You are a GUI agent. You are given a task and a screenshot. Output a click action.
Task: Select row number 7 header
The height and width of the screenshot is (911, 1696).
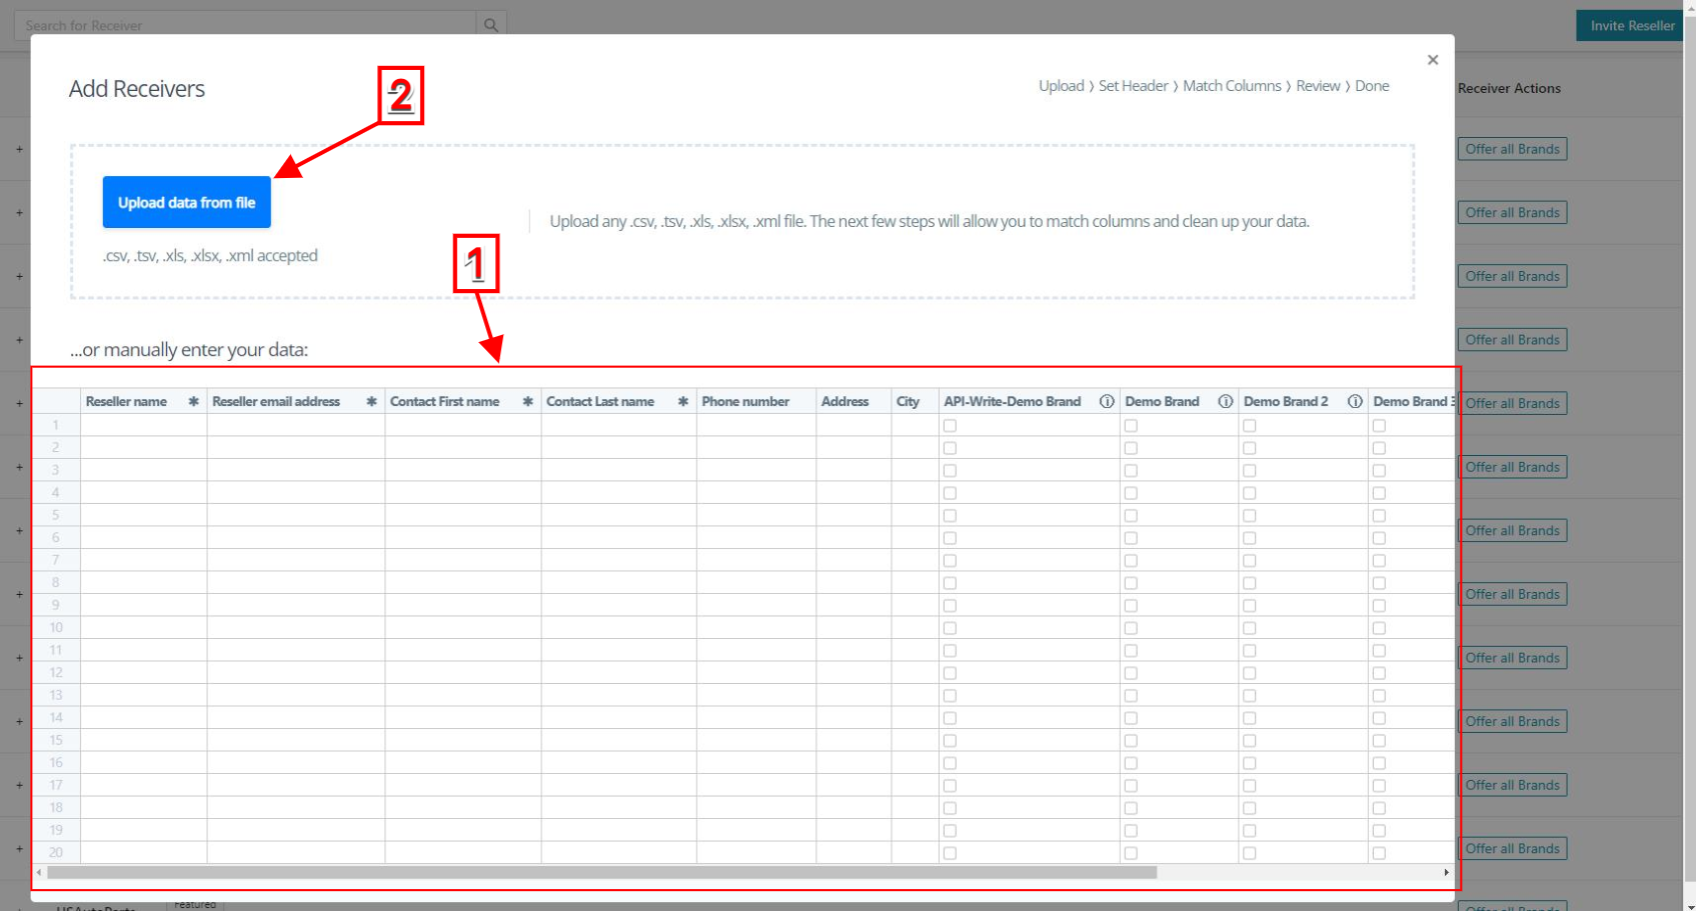56,560
